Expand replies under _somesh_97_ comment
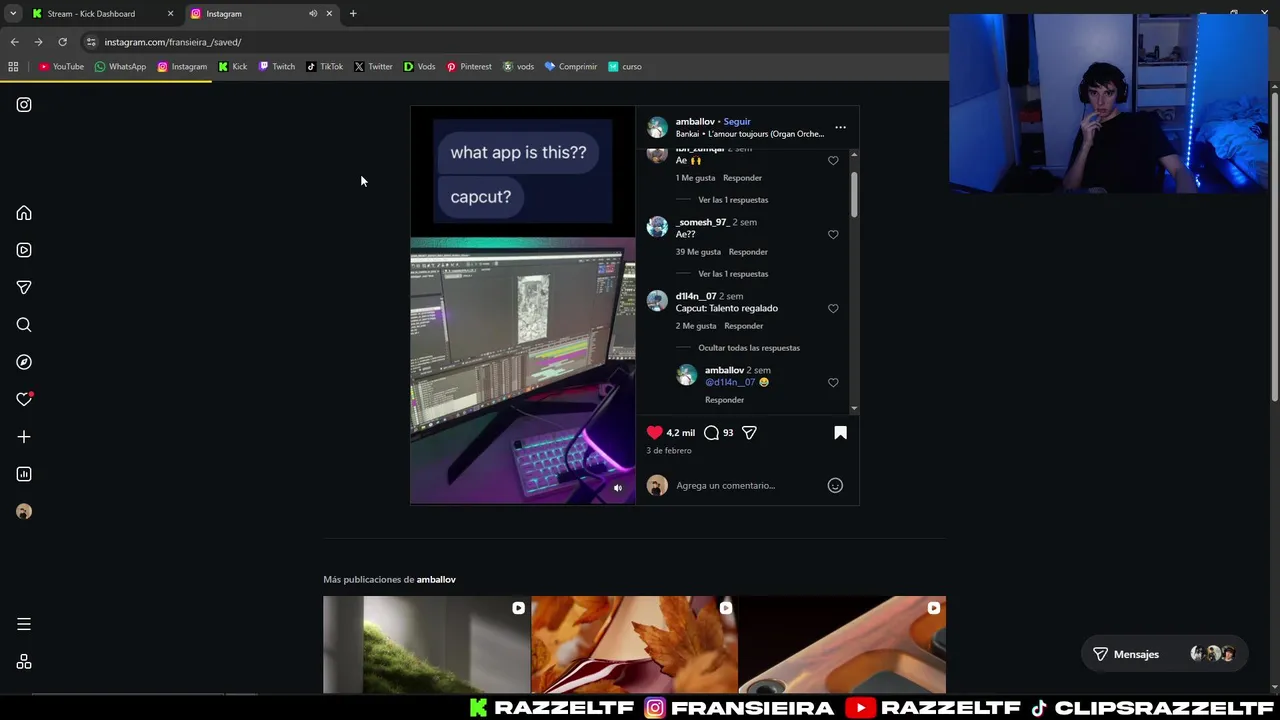Screen dimensions: 1280x720 [x=733, y=274]
